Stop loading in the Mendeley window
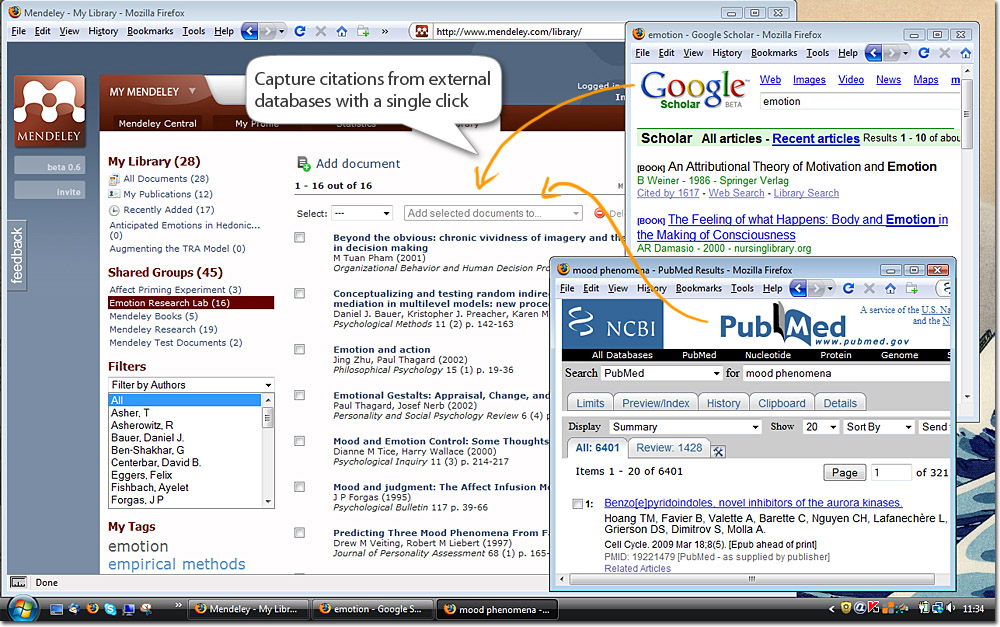This screenshot has width=1000, height=627. [321, 31]
